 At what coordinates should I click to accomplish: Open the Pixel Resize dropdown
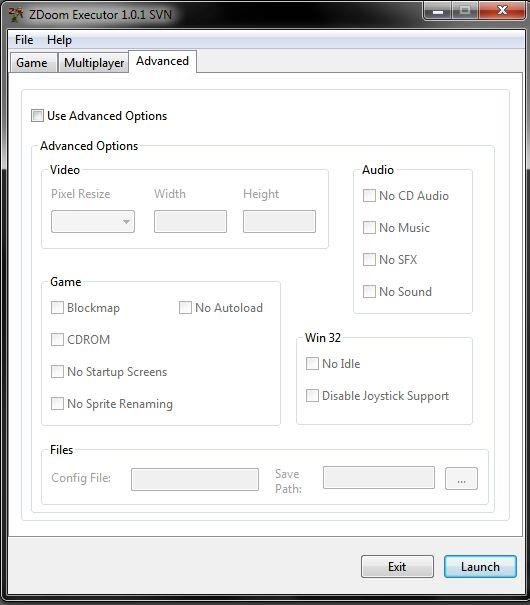pyautogui.click(x=93, y=221)
